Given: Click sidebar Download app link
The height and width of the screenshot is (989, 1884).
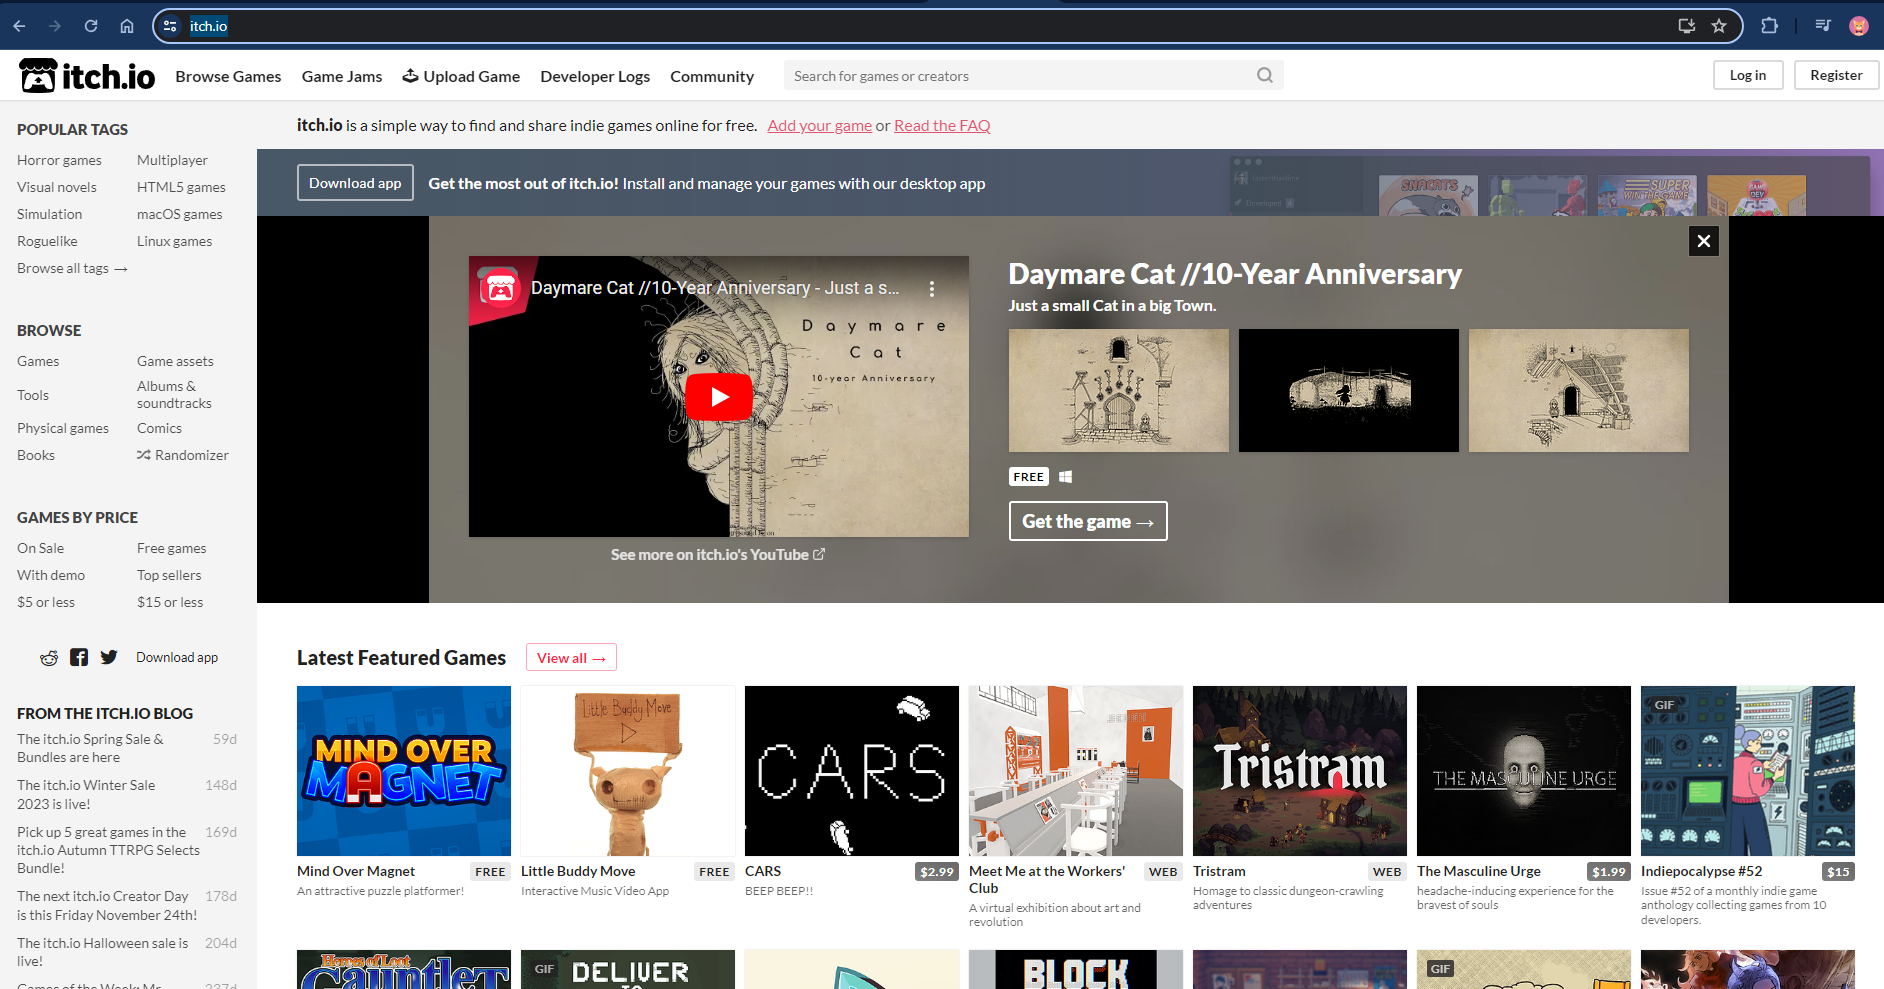Looking at the screenshot, I should (x=177, y=657).
